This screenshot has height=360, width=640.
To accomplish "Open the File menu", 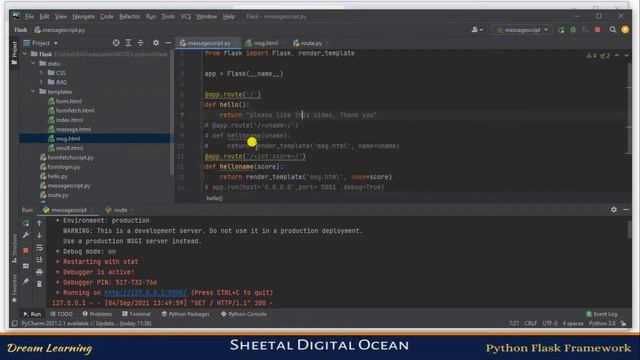I will coord(29,17).
